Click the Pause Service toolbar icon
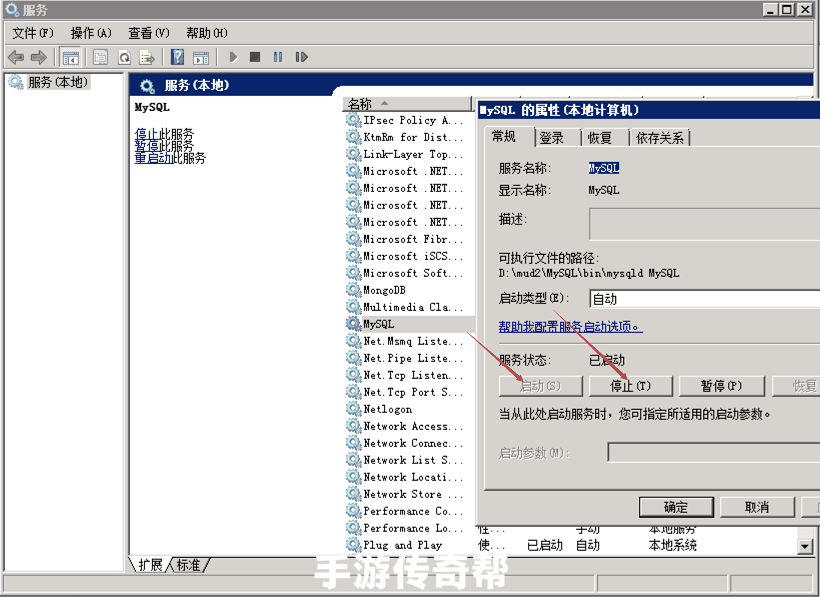The height and width of the screenshot is (597, 820). [278, 56]
